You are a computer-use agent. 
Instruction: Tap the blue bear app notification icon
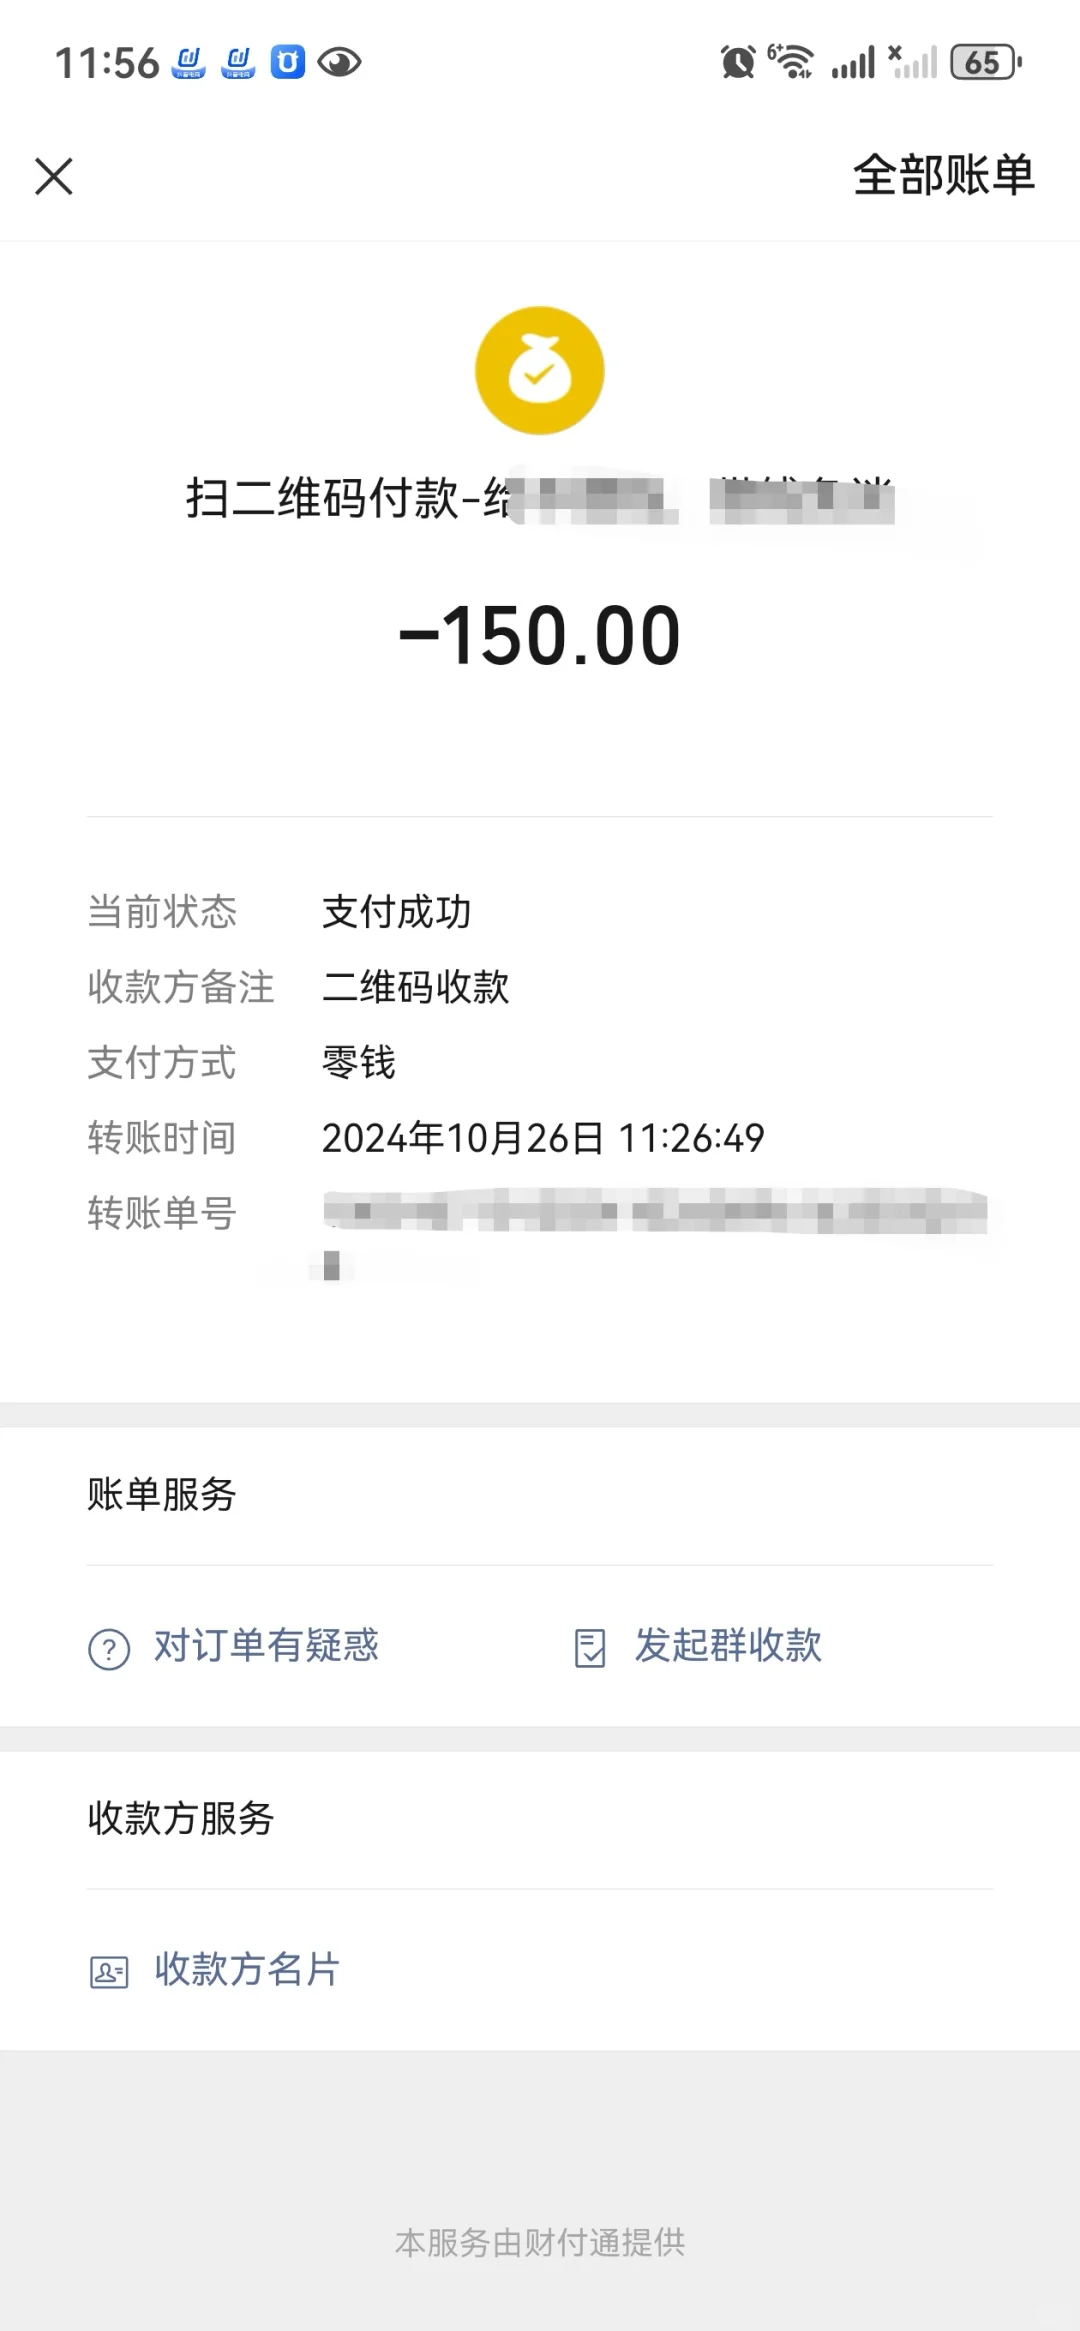(288, 62)
